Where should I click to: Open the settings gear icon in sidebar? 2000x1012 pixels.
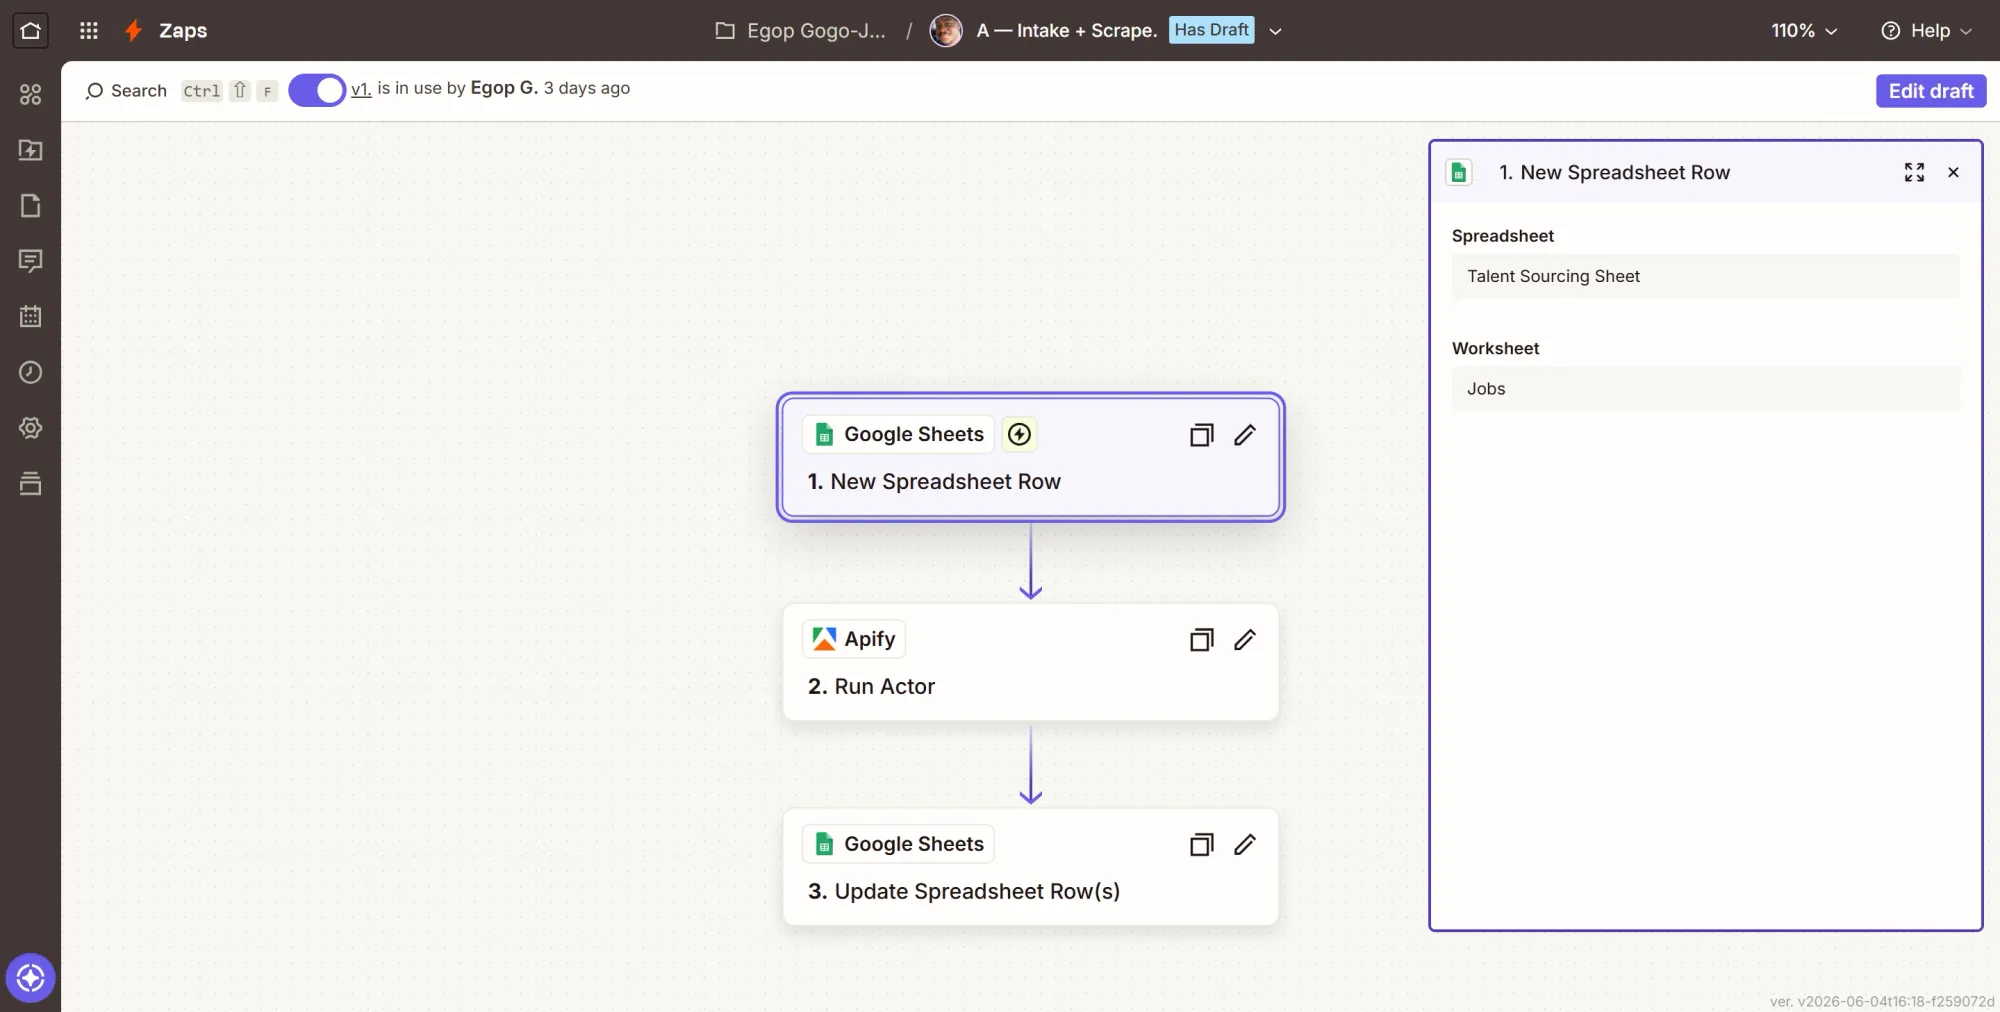pos(30,428)
